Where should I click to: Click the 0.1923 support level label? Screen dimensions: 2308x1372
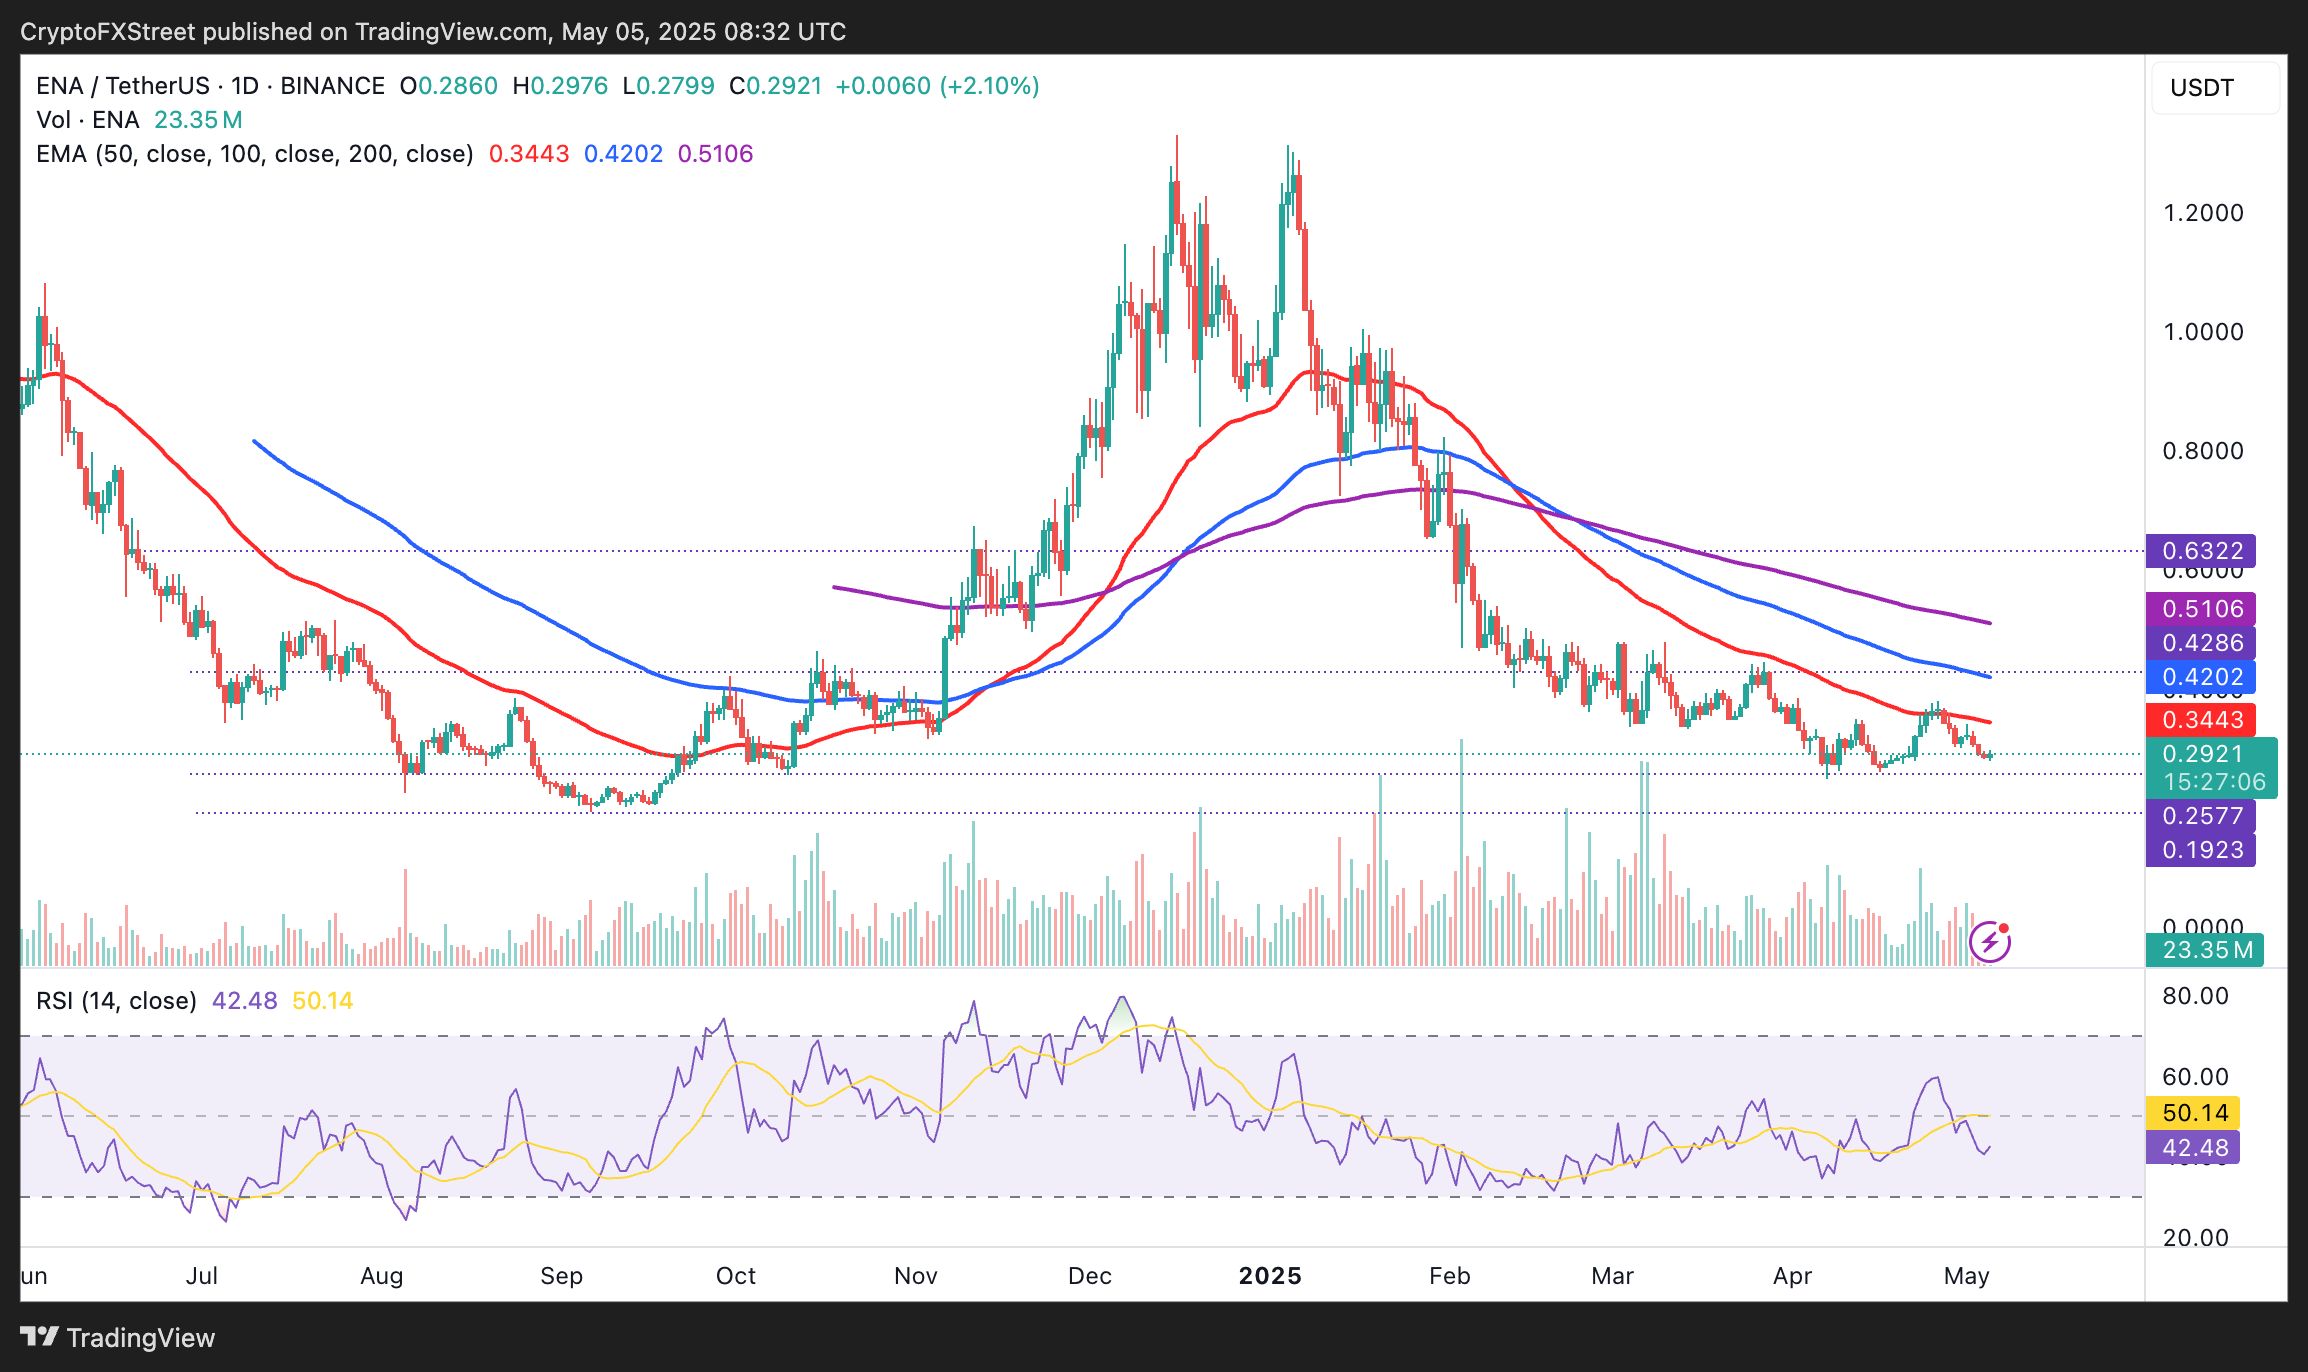tap(2201, 850)
